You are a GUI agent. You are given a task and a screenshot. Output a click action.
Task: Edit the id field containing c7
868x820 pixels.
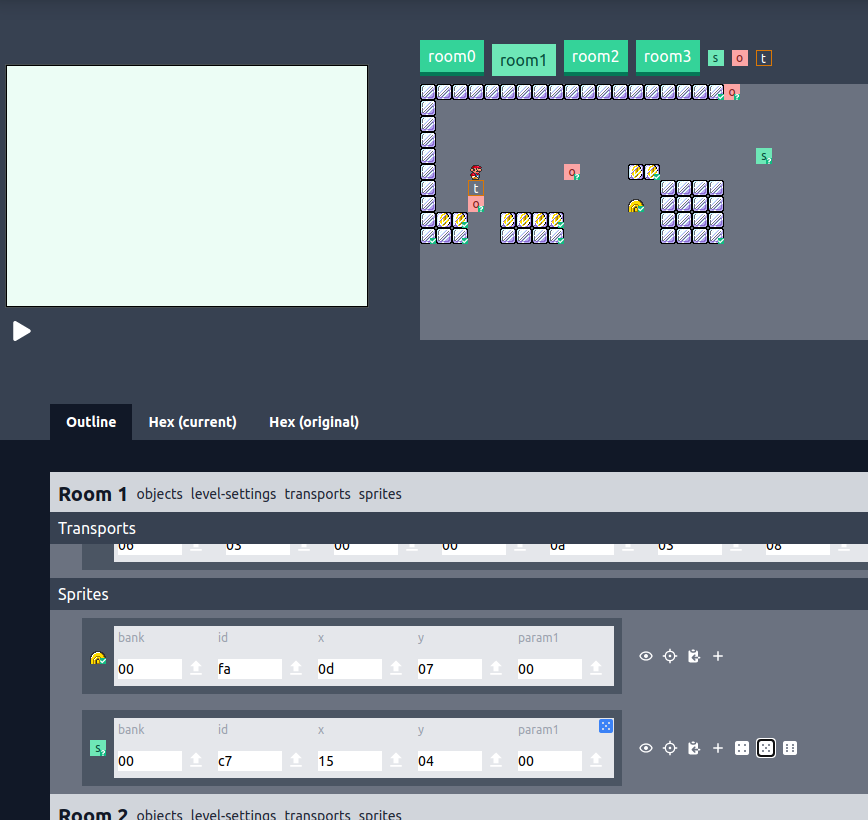point(249,761)
